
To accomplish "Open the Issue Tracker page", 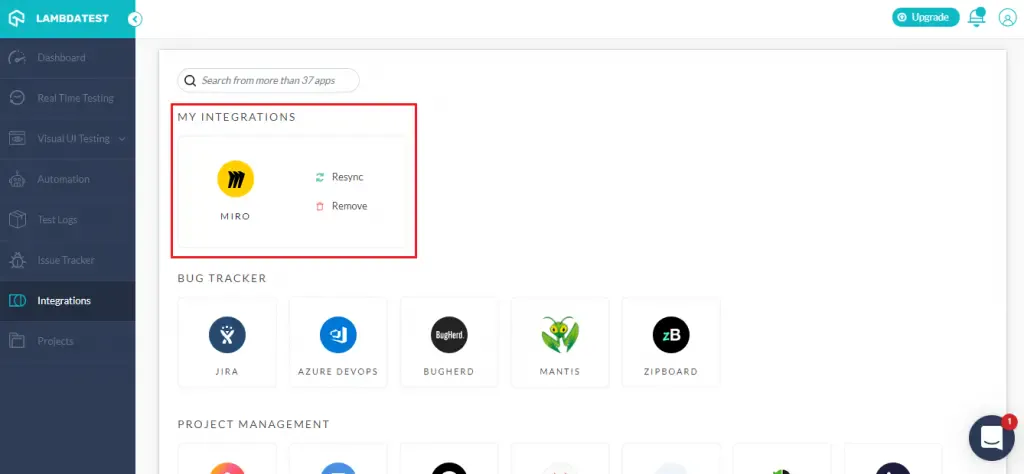I will click(x=67, y=260).
